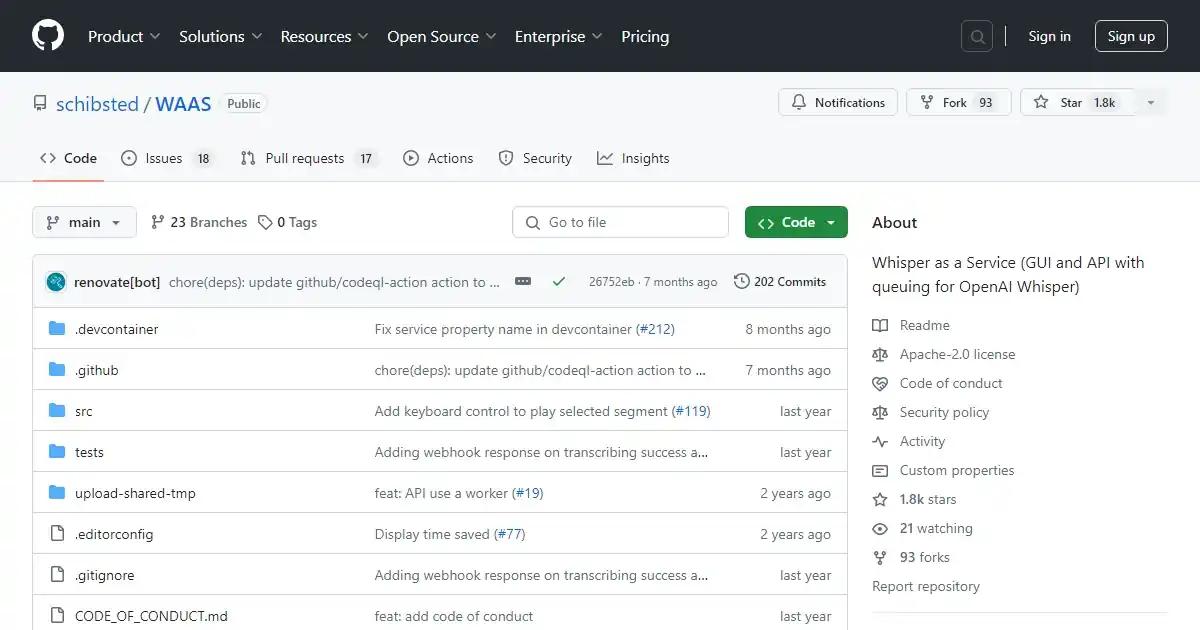Open the 23 Branches link

pyautogui.click(x=198, y=222)
